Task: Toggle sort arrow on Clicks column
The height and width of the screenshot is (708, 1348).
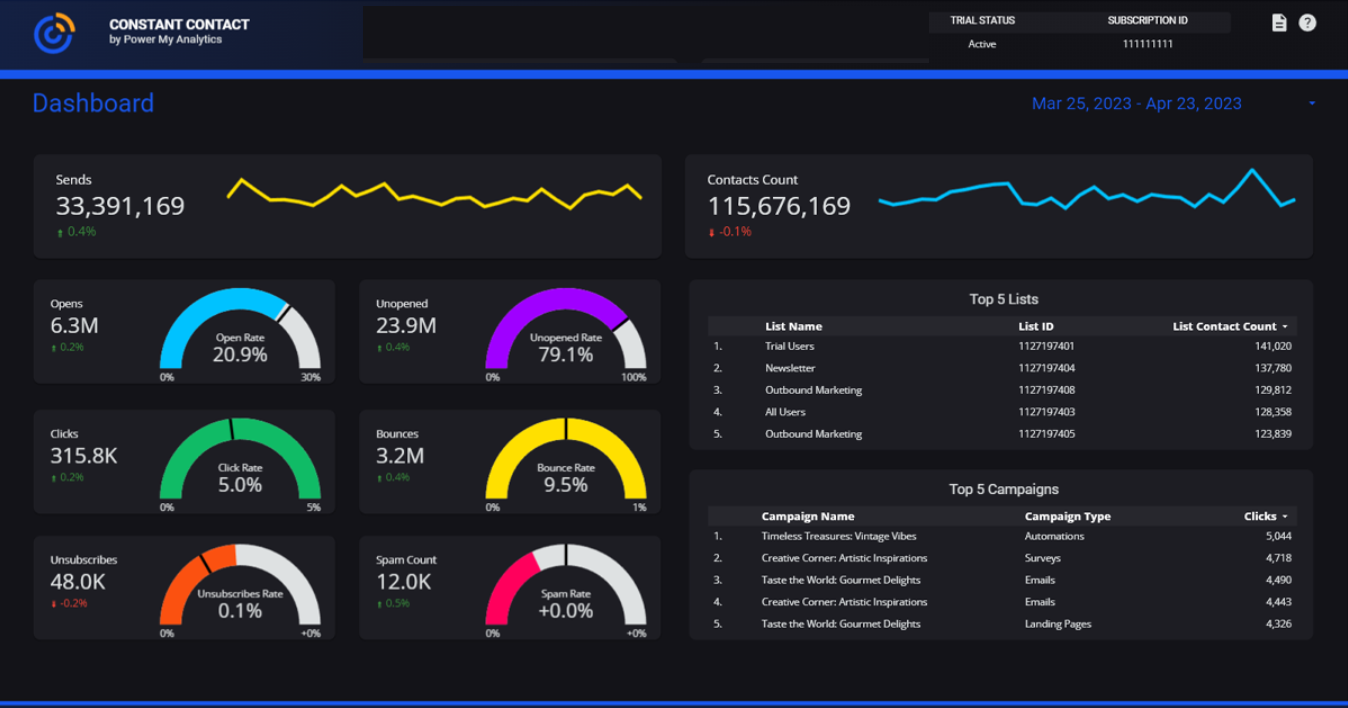Action: pos(1285,517)
